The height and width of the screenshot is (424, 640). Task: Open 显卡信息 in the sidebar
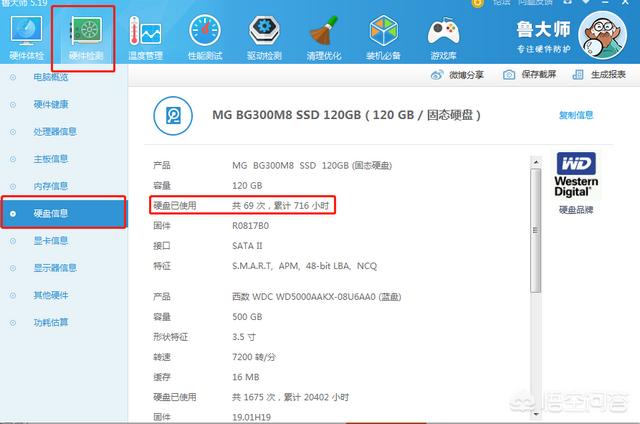point(51,241)
